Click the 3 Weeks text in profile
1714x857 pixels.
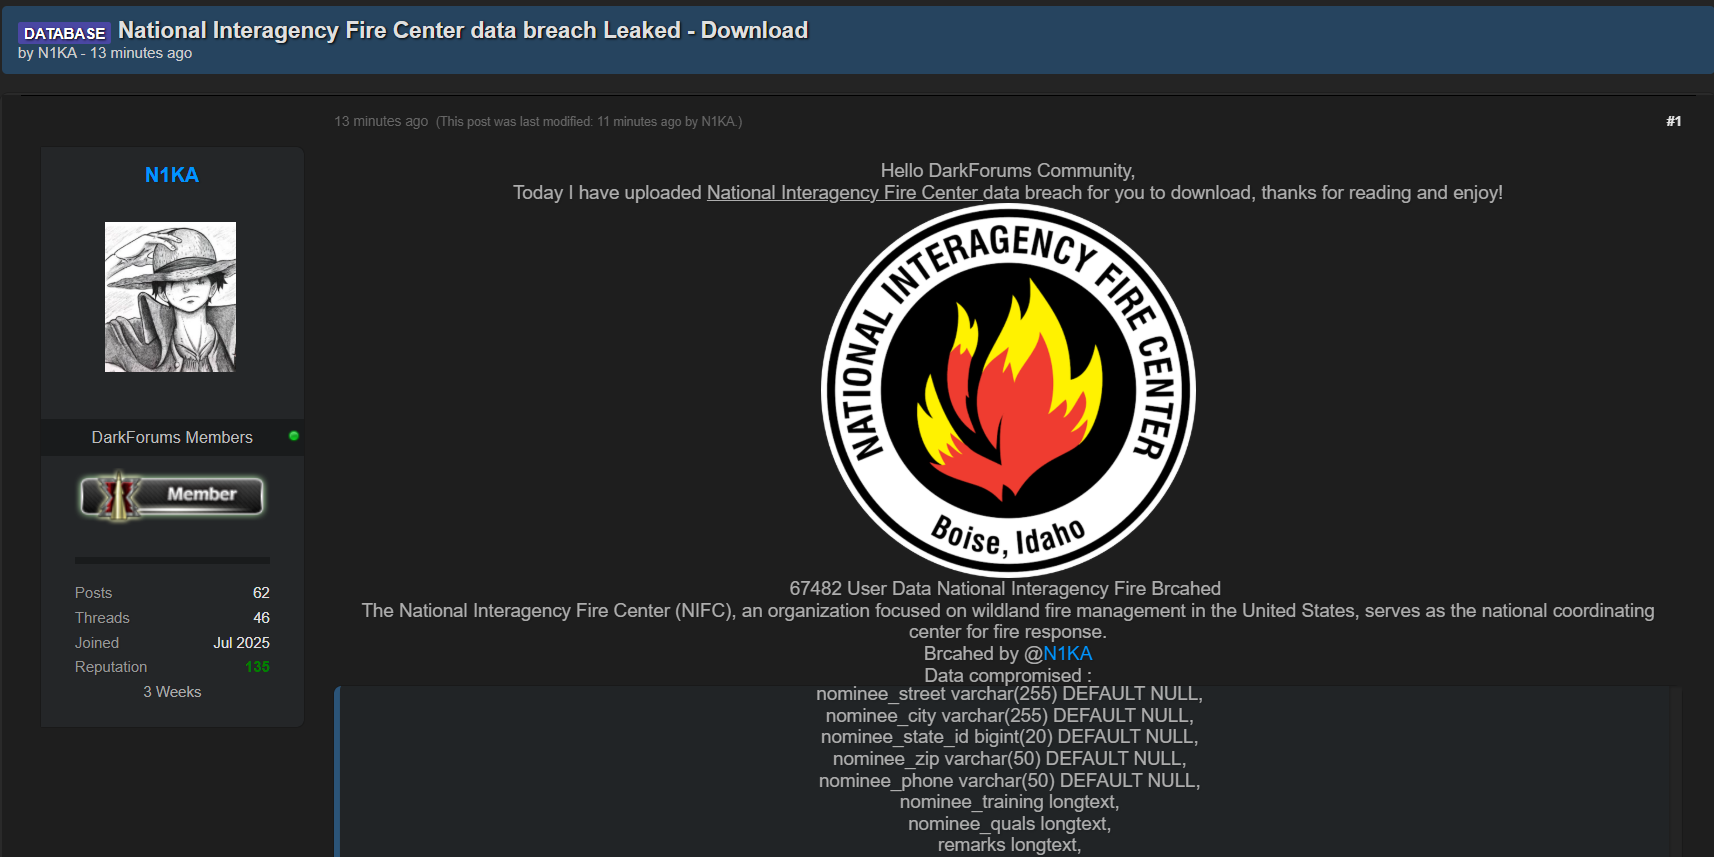pos(172,692)
